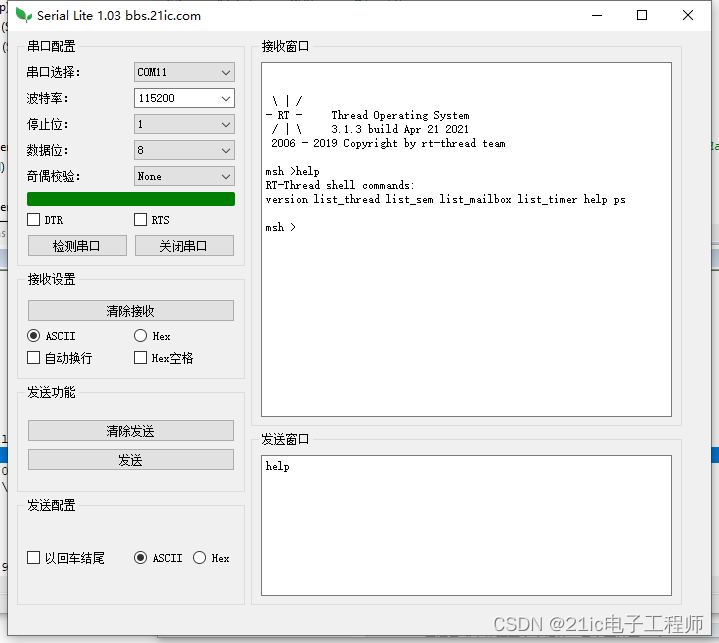
Task: Open the 串口选择 COM11 dropdown
Action: (184, 72)
